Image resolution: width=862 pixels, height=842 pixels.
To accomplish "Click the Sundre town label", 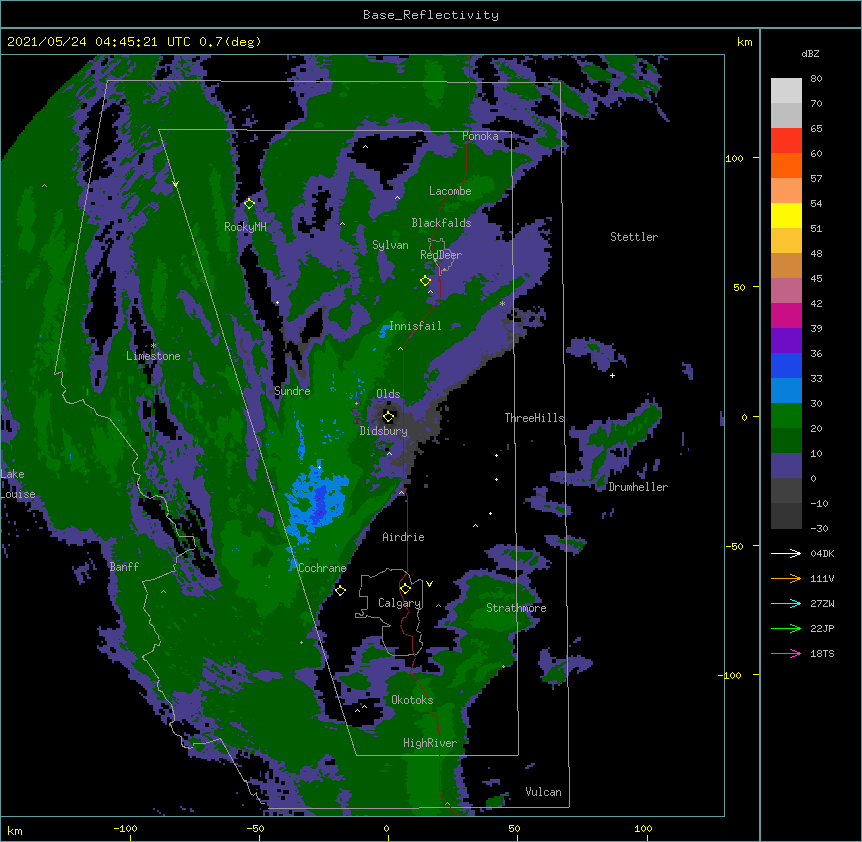I will 292,391.
